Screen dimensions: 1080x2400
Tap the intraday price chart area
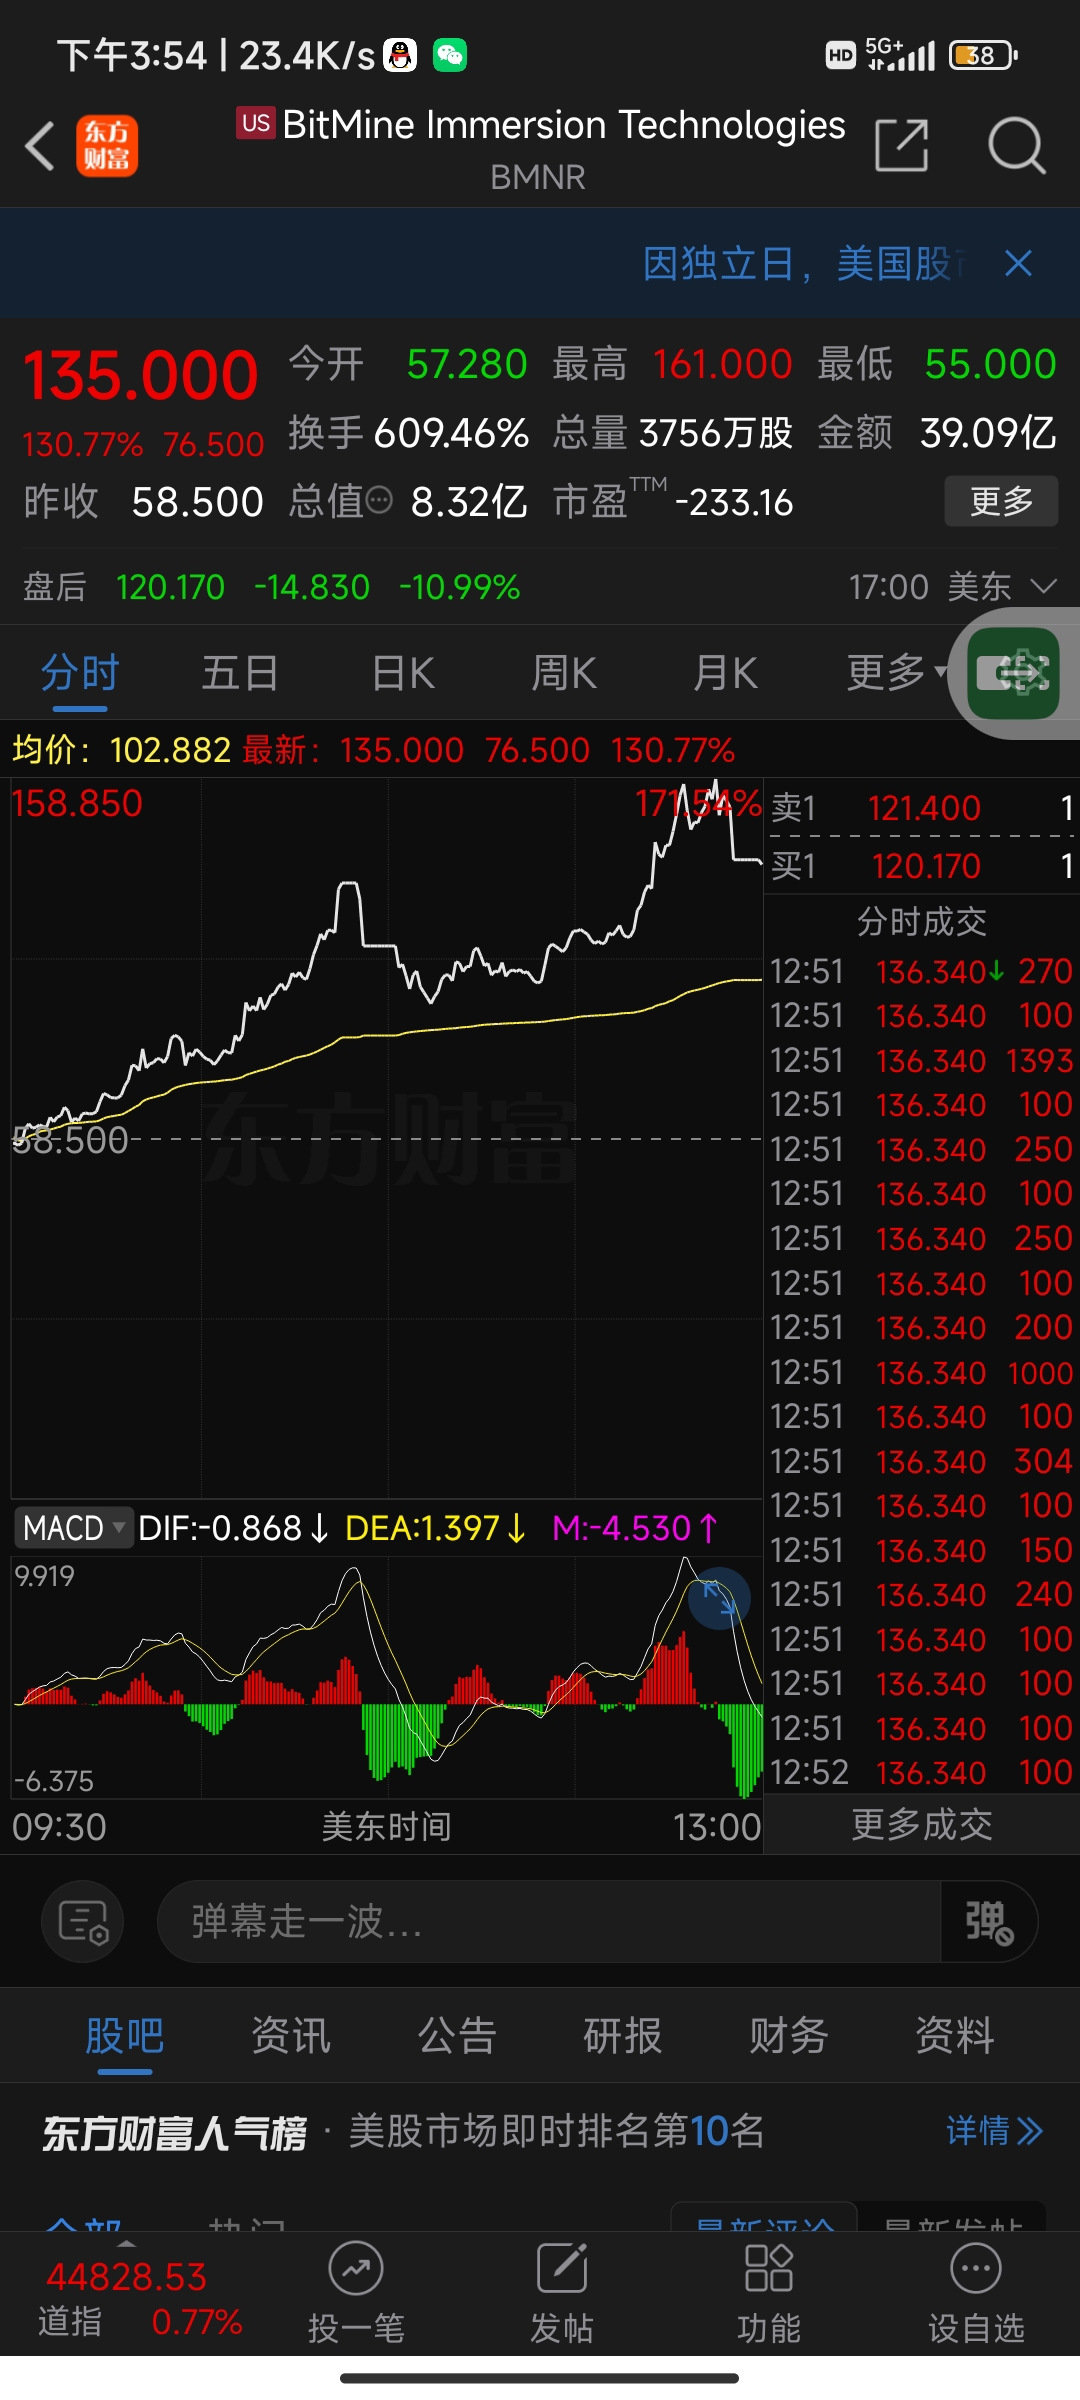(387, 1138)
